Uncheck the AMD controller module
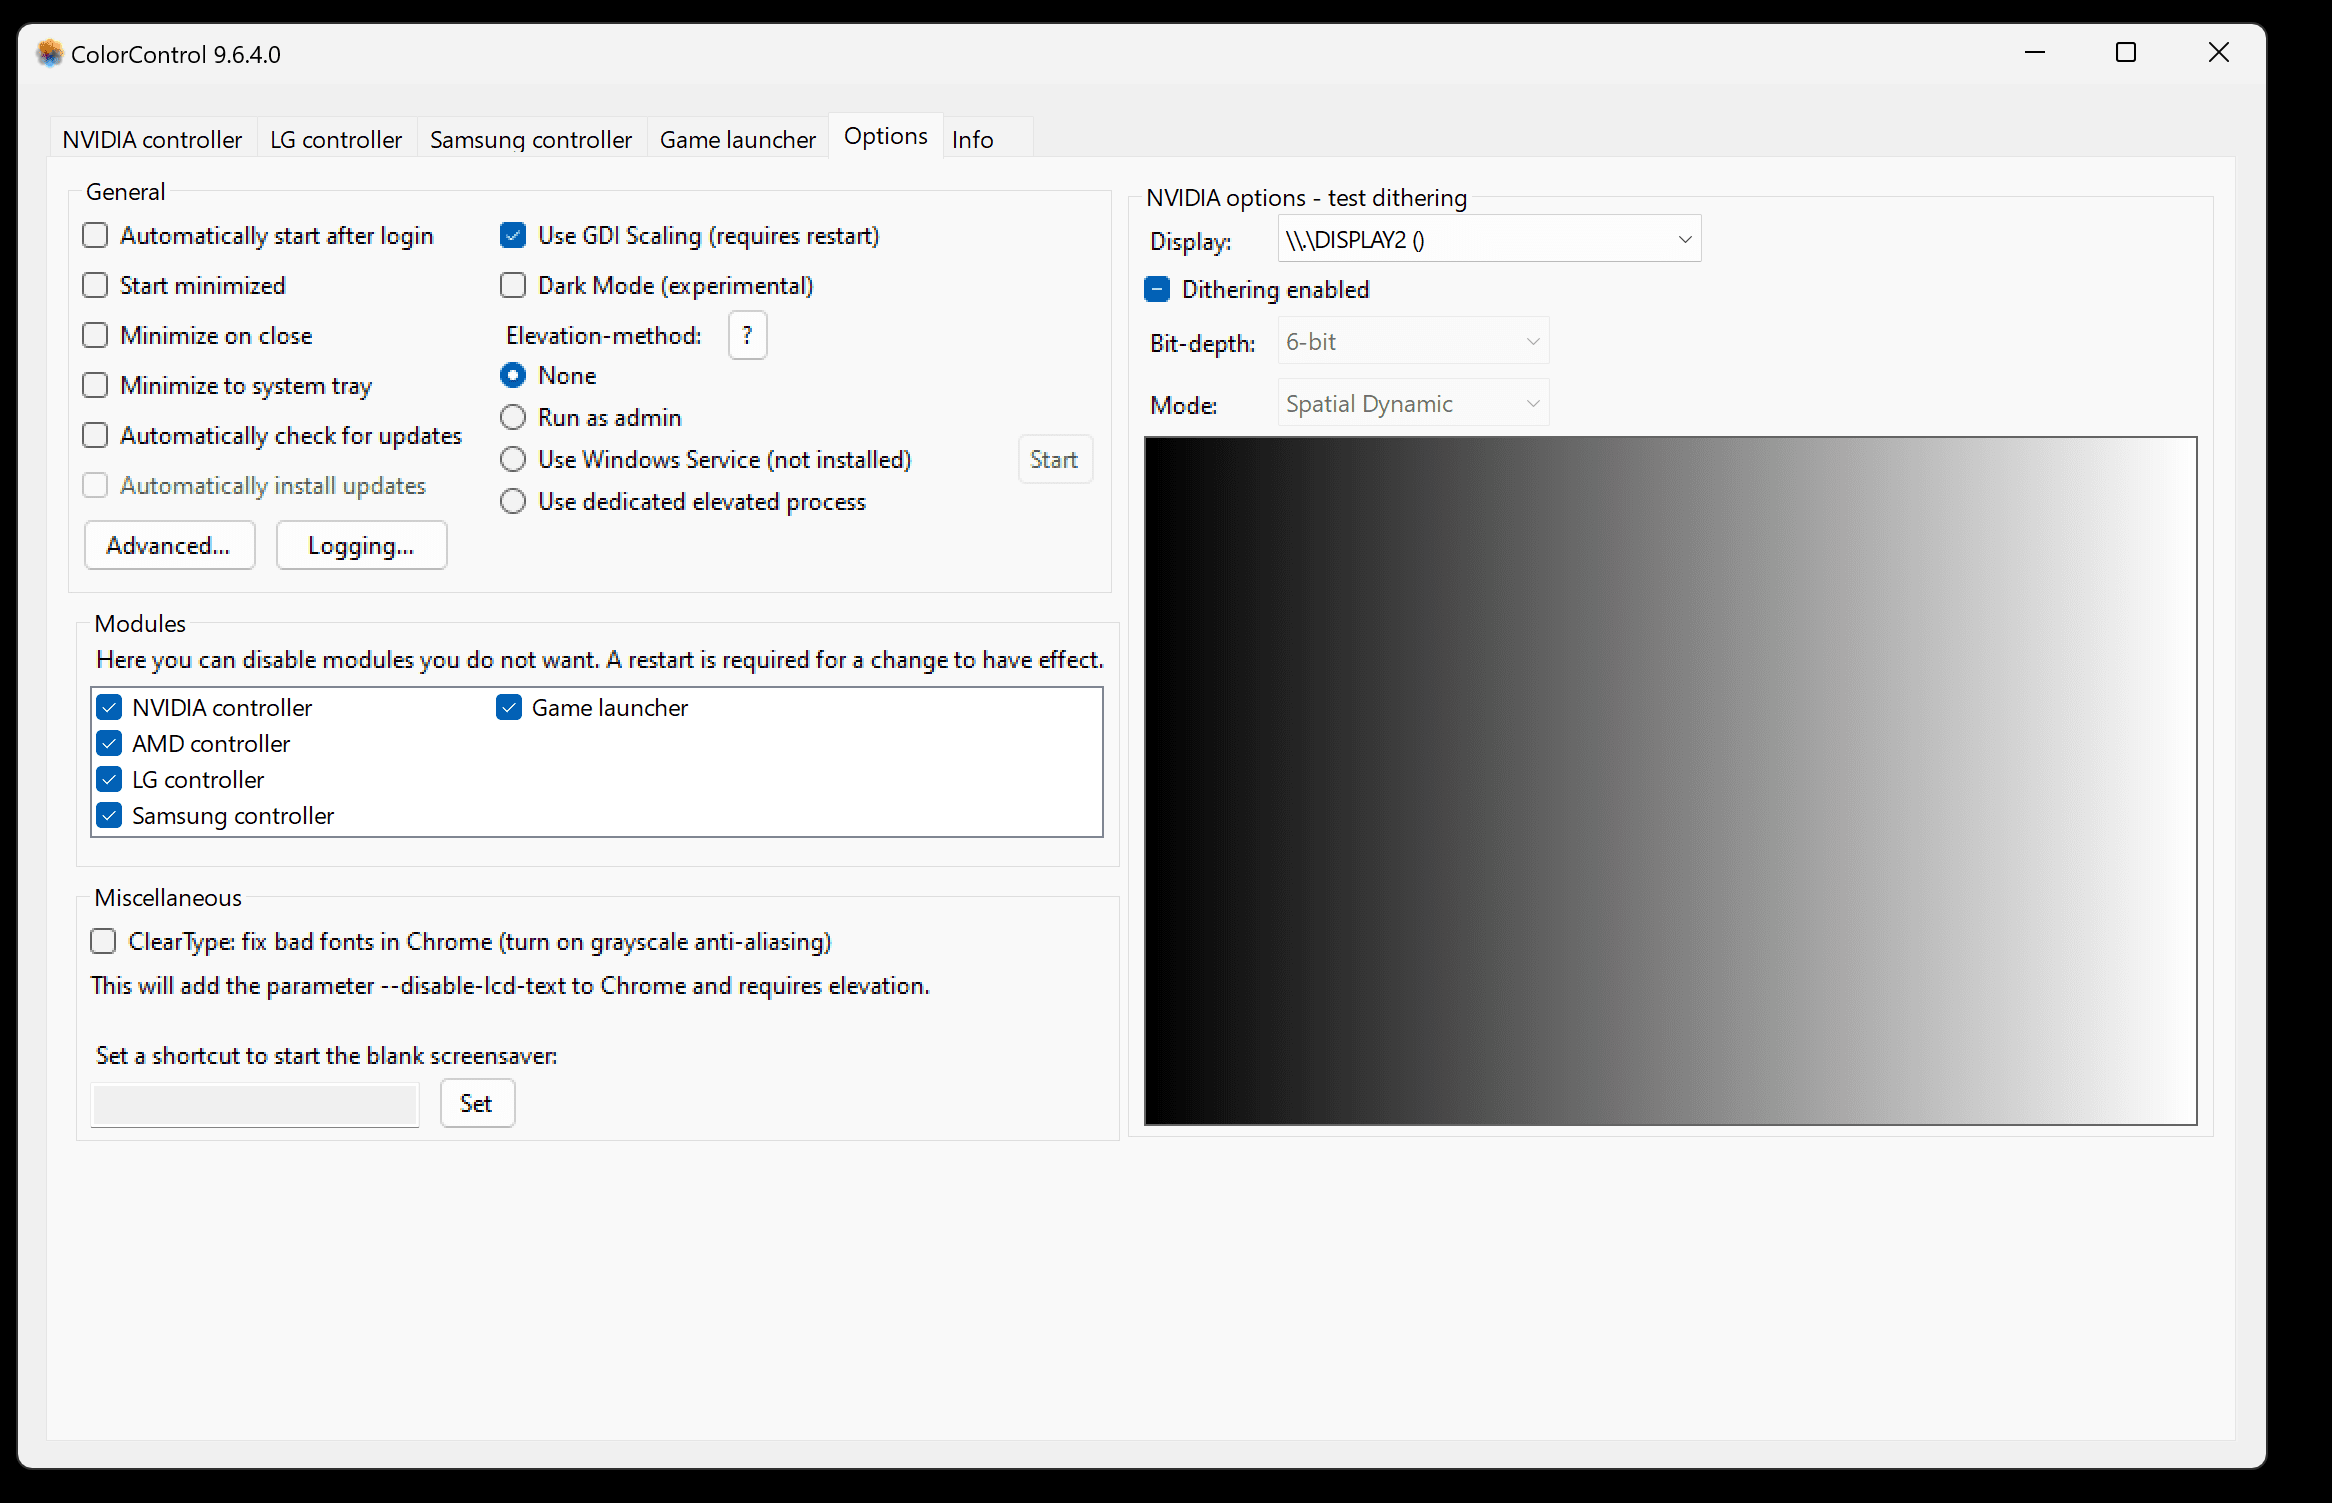Viewport: 2332px width, 1503px height. (109, 744)
